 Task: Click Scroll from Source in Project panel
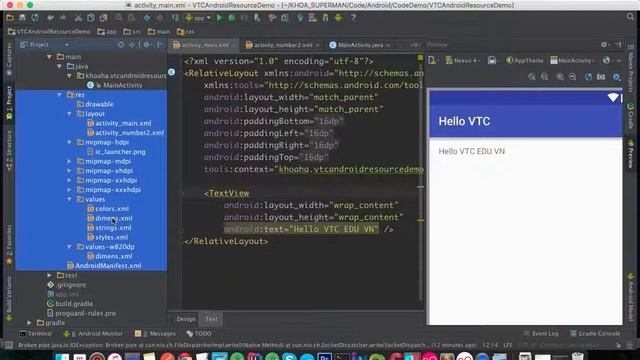(121, 44)
